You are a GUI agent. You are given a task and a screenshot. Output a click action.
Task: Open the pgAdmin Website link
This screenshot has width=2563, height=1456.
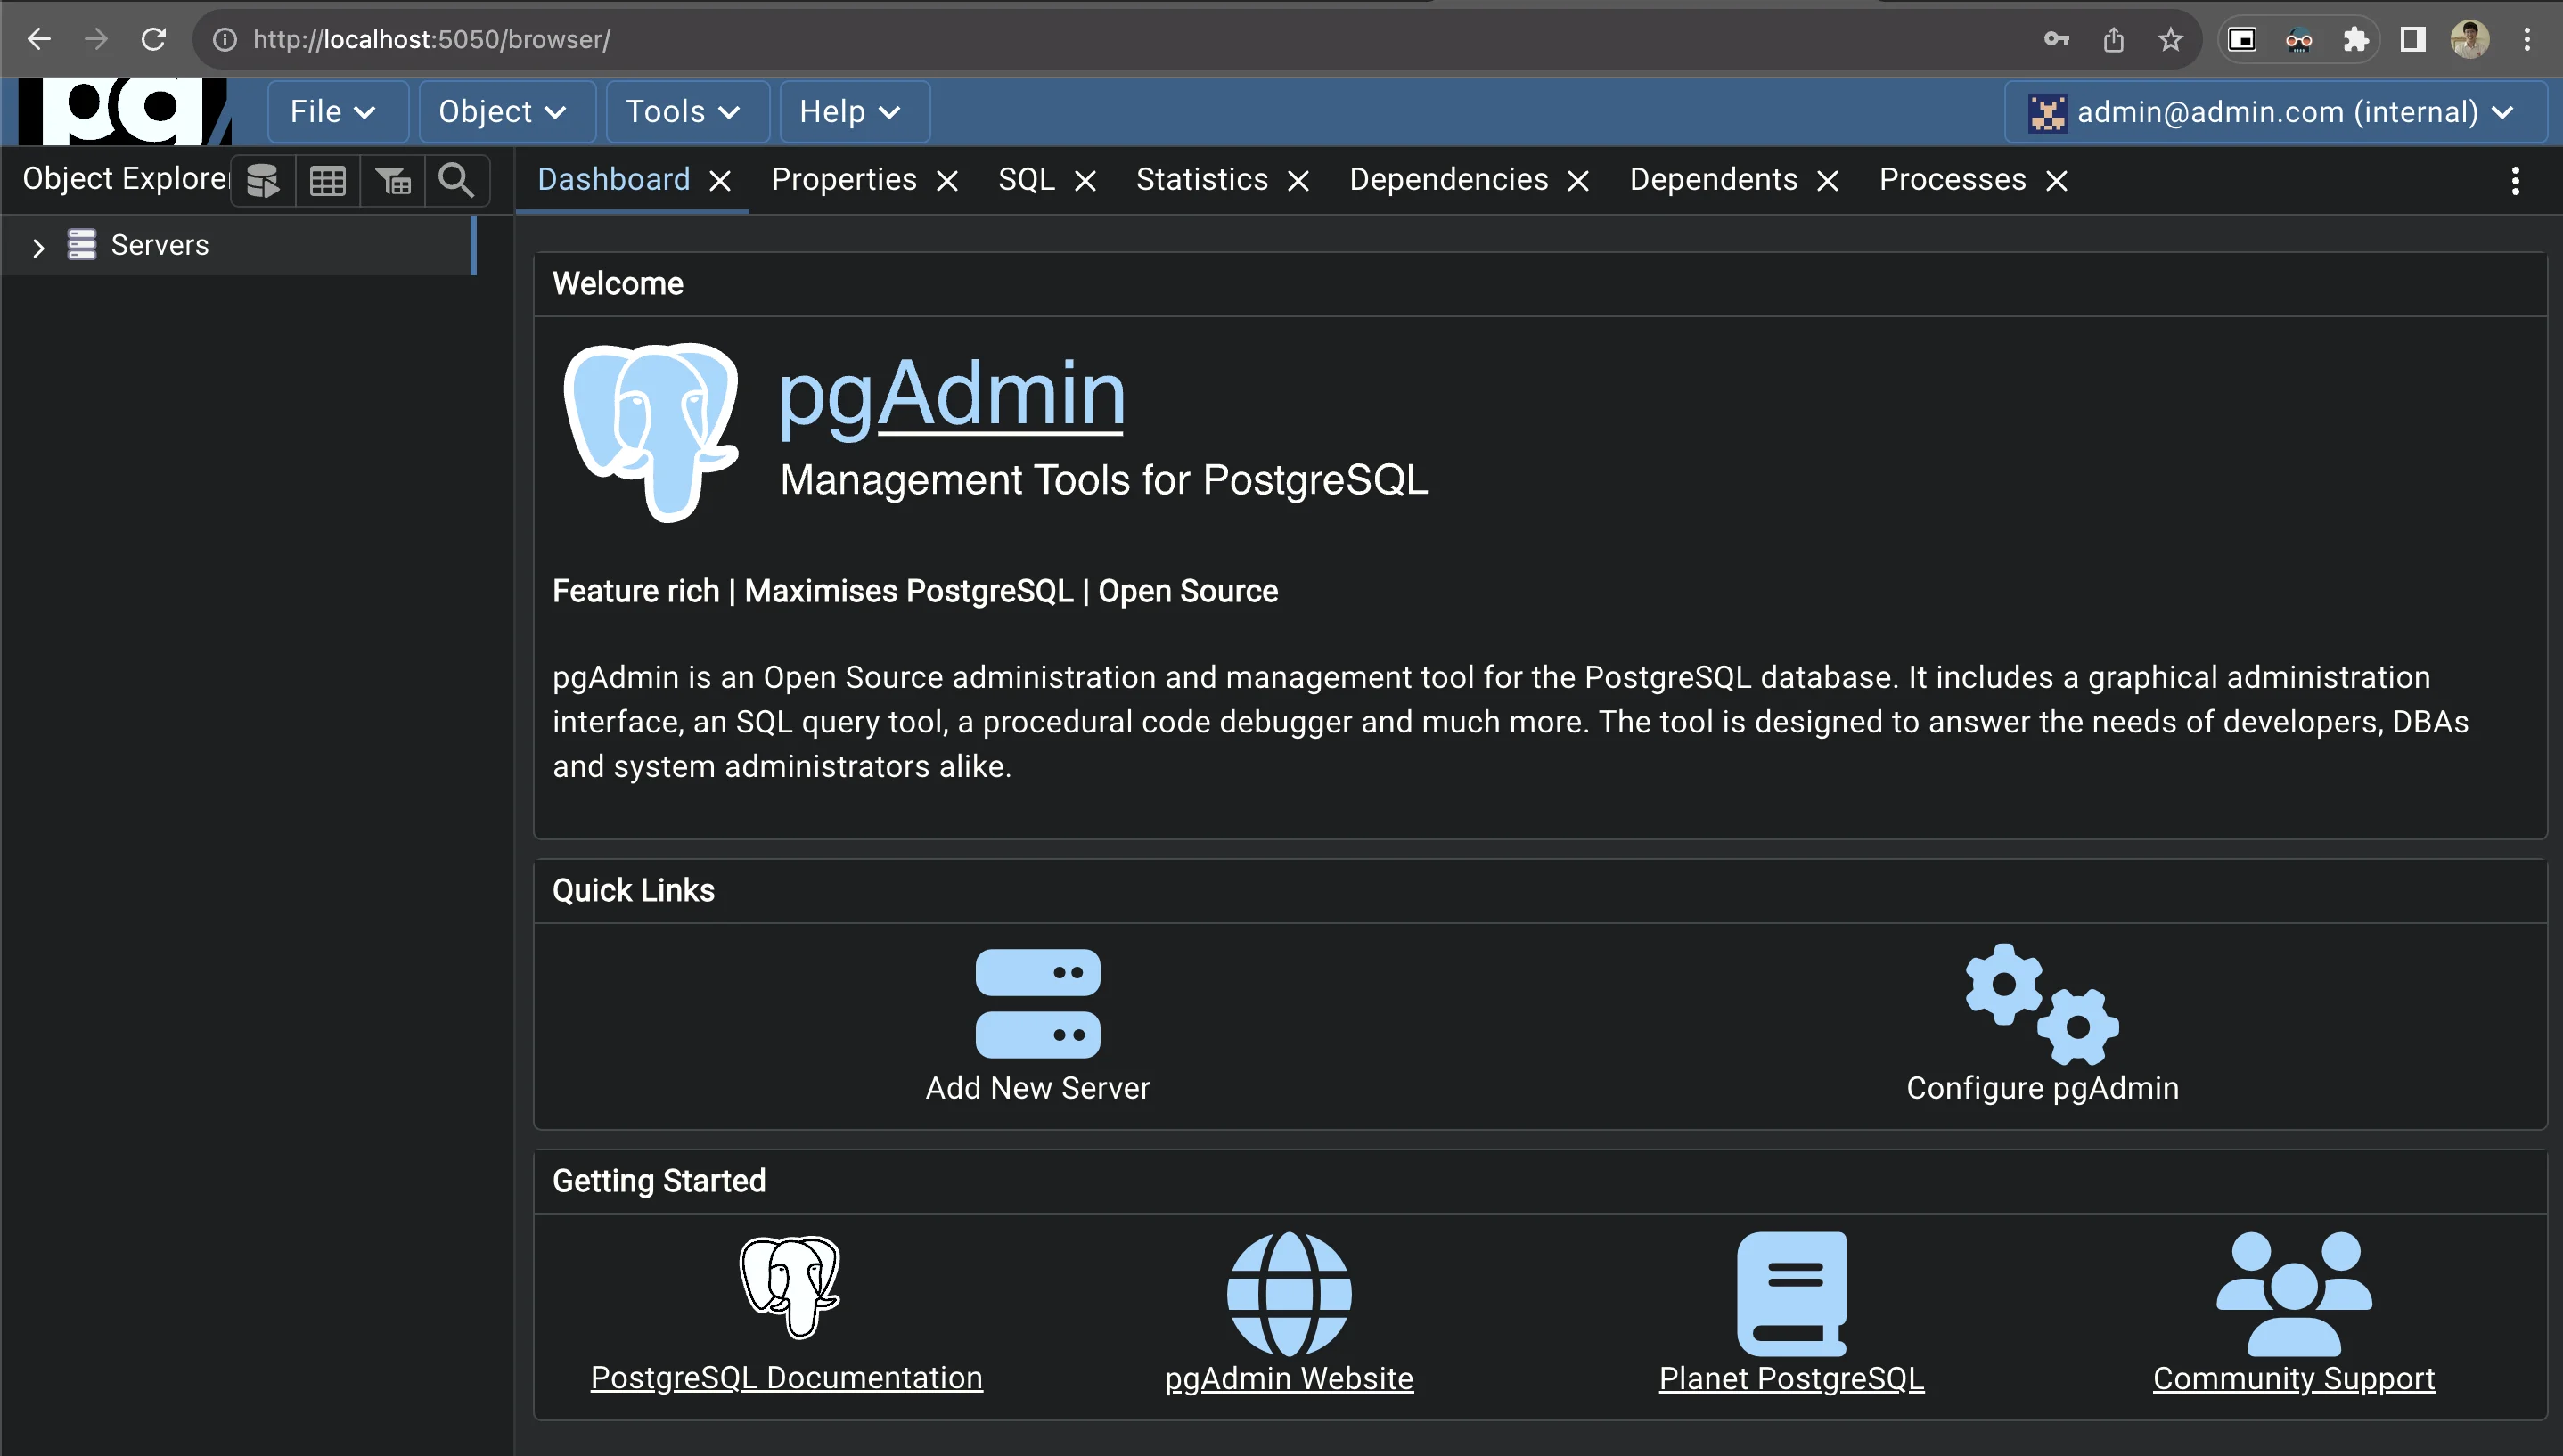[1289, 1378]
